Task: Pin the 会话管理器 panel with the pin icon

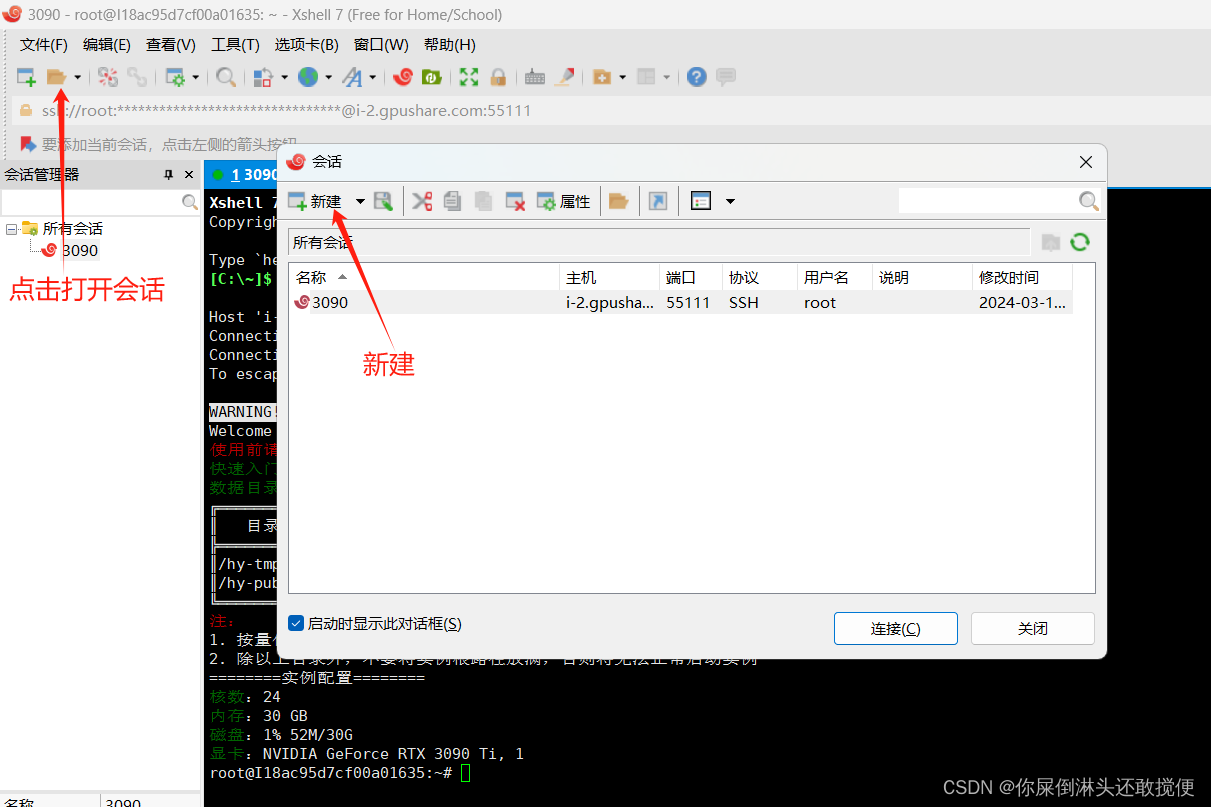Action: tap(168, 175)
